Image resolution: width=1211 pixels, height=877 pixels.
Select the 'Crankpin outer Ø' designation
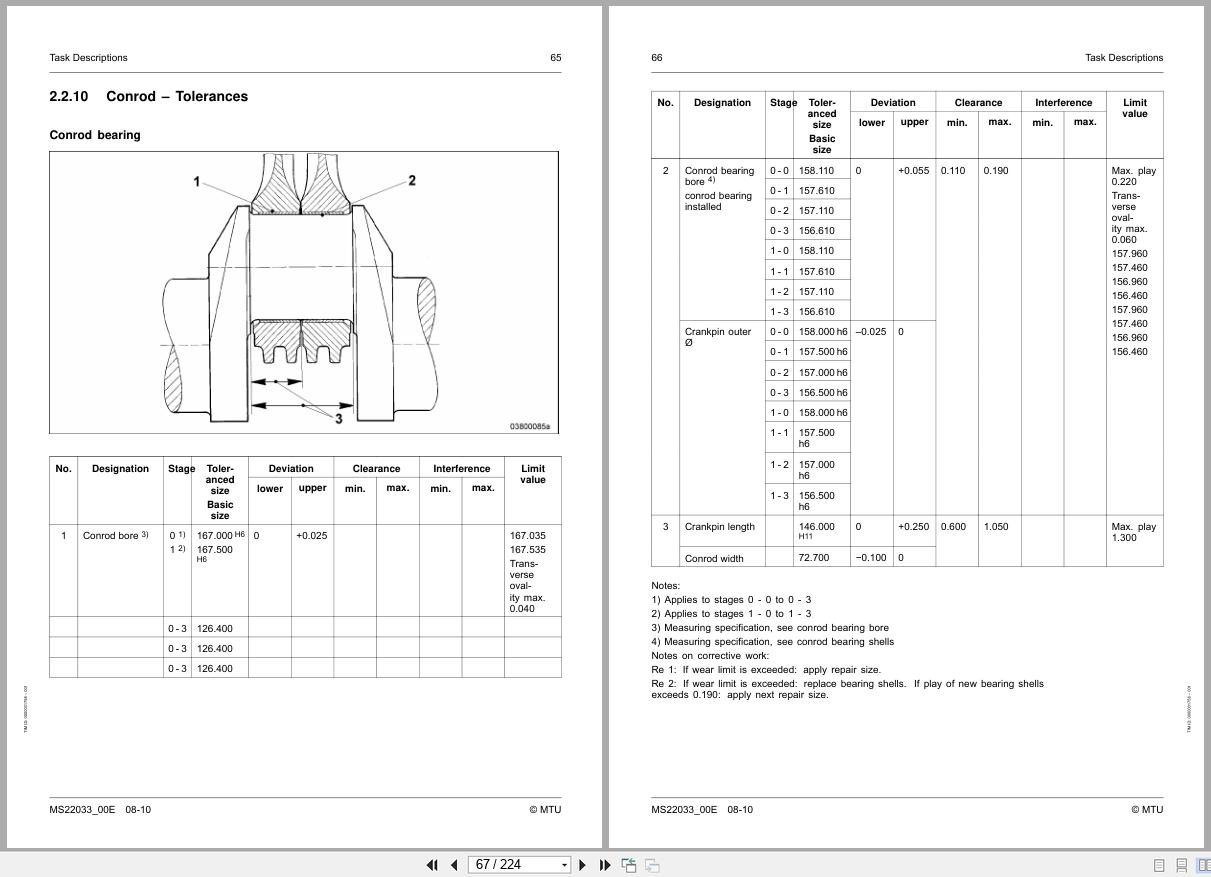717,337
